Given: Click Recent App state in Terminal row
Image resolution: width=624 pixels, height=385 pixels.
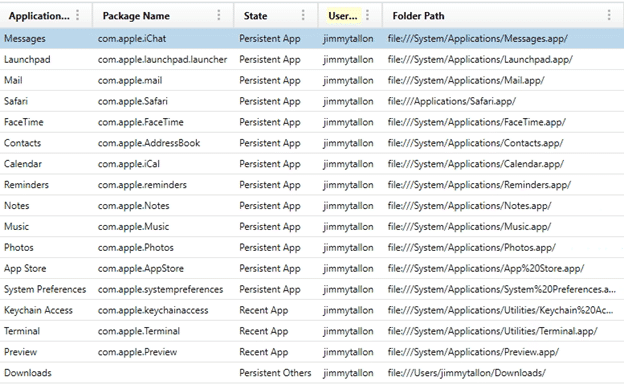Looking at the screenshot, I should click(263, 331).
